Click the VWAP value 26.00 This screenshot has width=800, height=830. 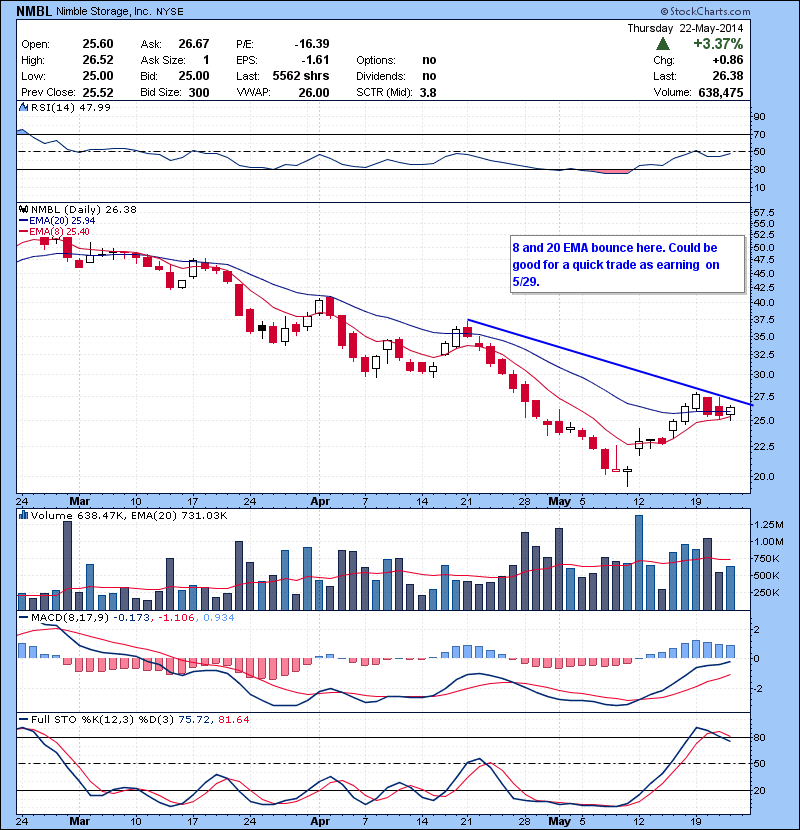[314, 92]
